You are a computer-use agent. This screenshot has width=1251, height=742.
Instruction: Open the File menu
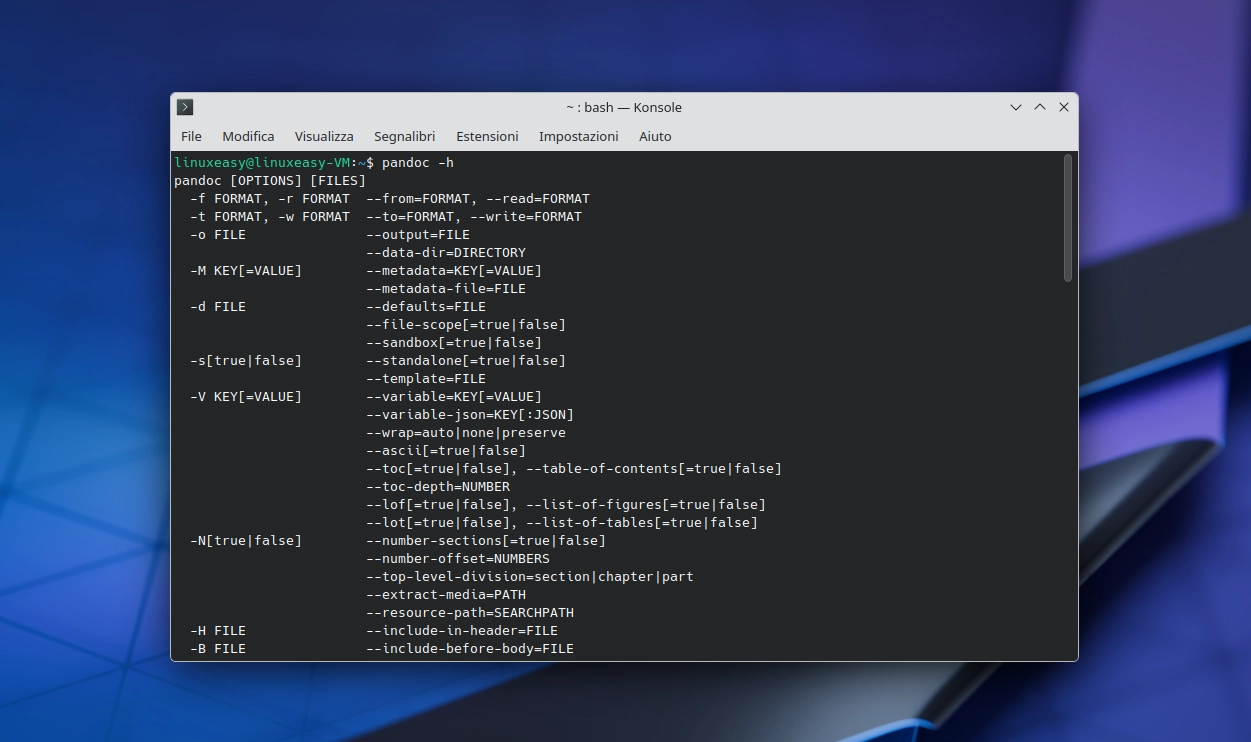click(x=191, y=136)
